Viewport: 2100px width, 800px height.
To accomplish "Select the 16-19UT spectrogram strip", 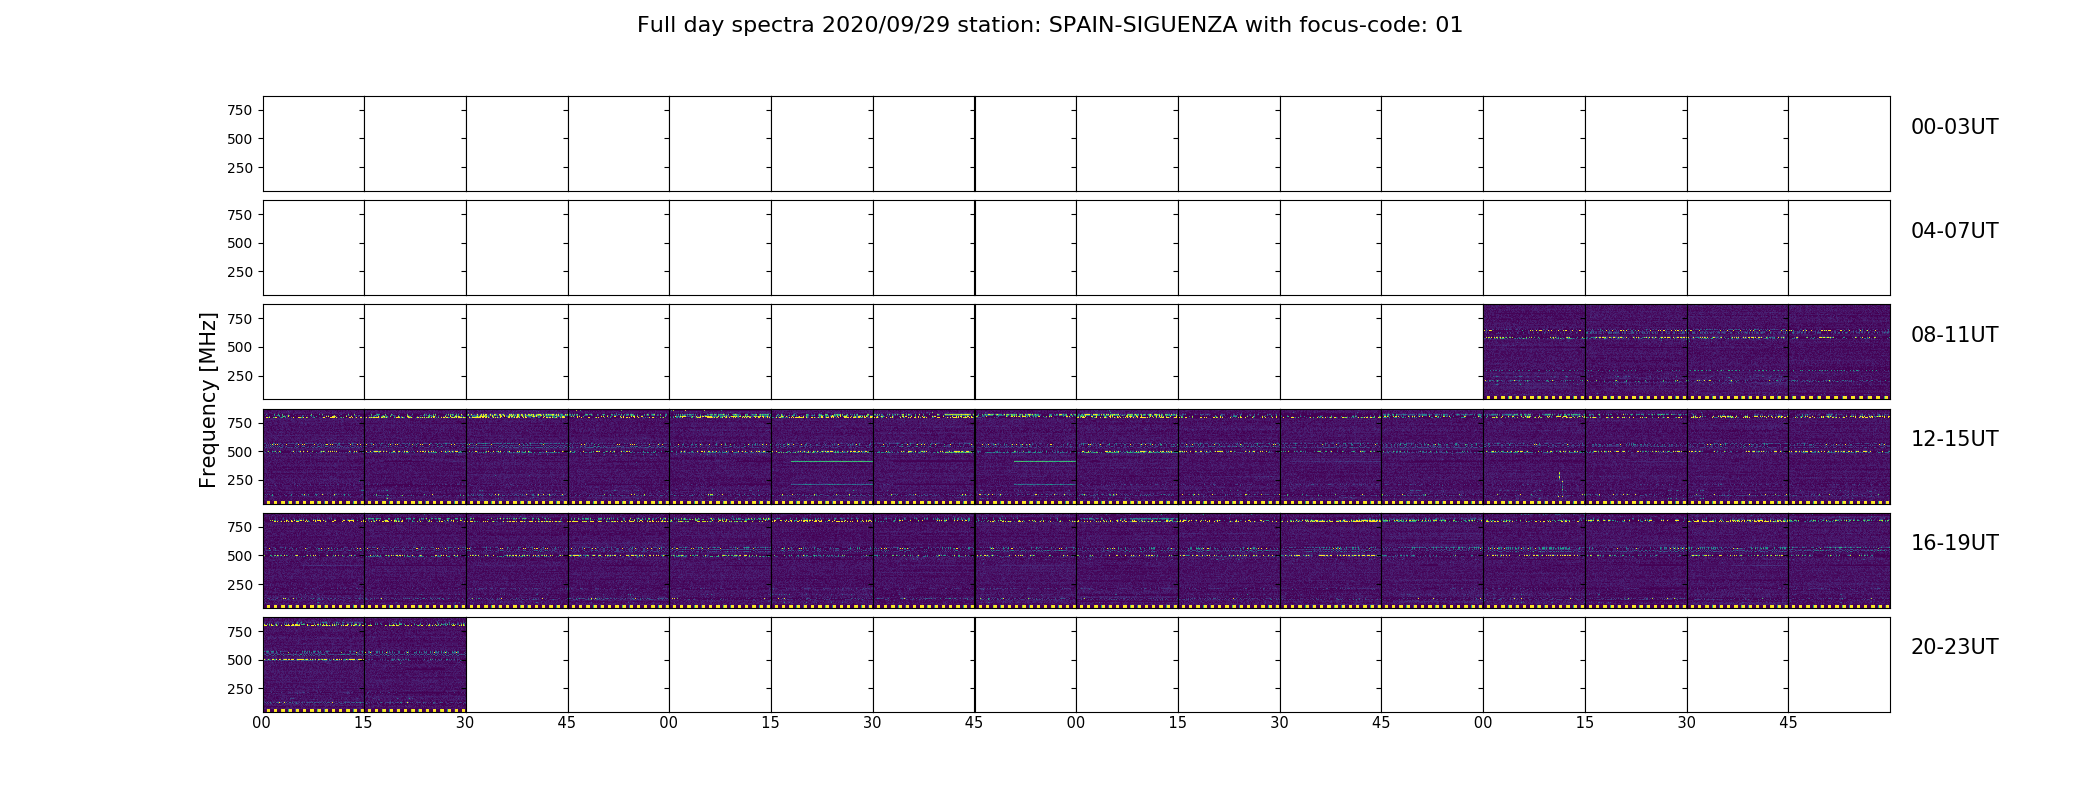I will click(1076, 560).
